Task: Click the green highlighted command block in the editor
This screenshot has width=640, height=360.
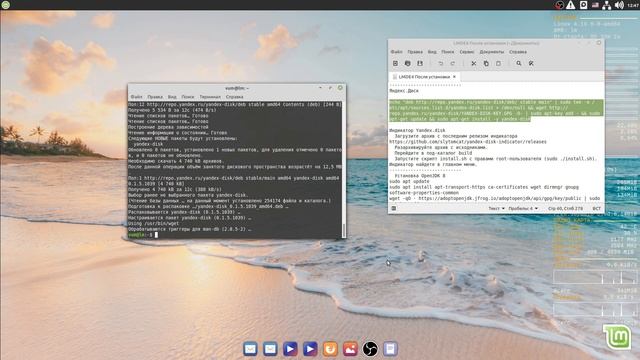Action: pyautogui.click(x=496, y=111)
